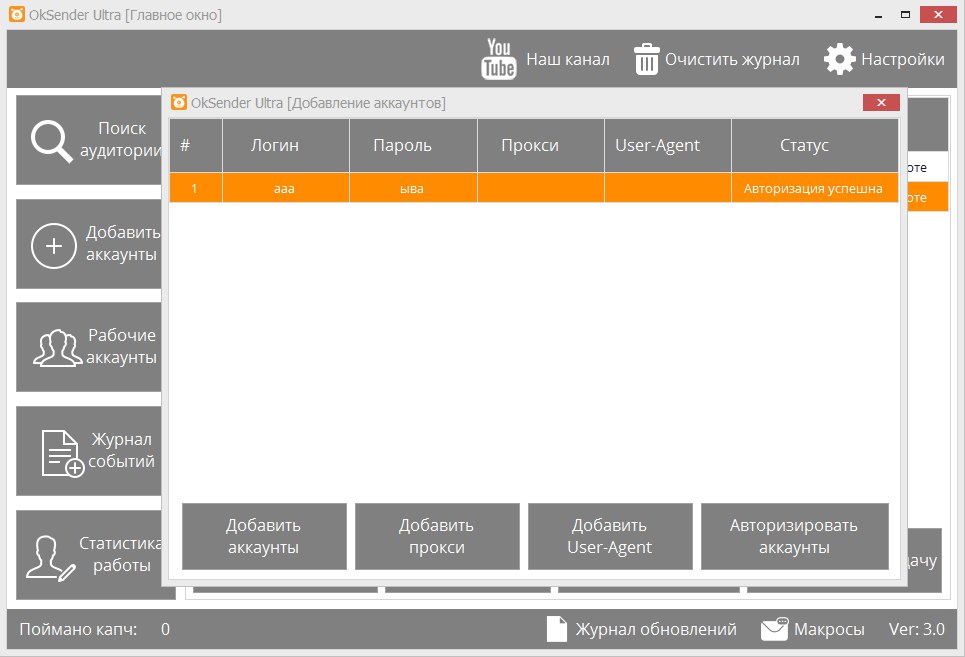Click the status 'Авторизация успешна'
The width and height of the screenshot is (965, 657).
pos(815,188)
